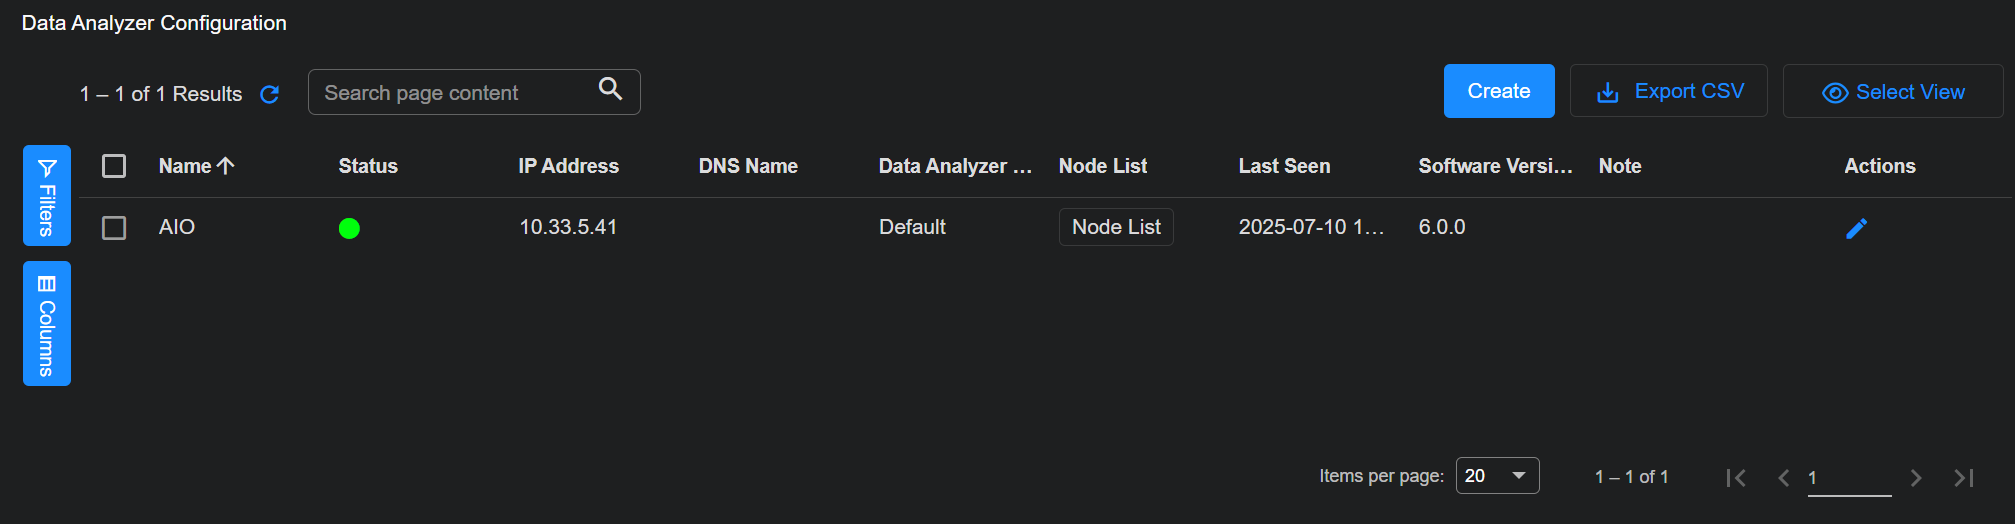Go to the first page
This screenshot has height=524, width=2015.
(x=1736, y=478)
